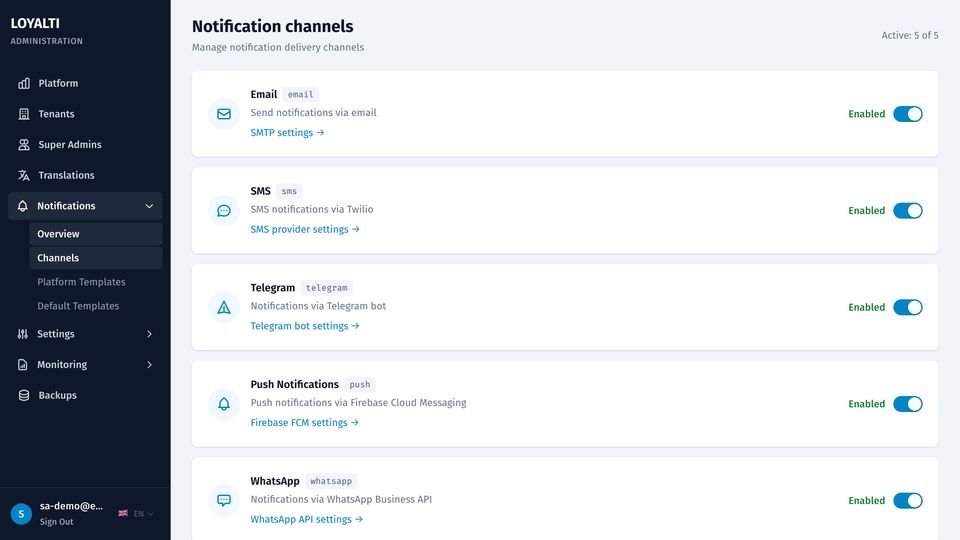Turn off the Telegram channel switch
The height and width of the screenshot is (540, 960).
(x=907, y=307)
